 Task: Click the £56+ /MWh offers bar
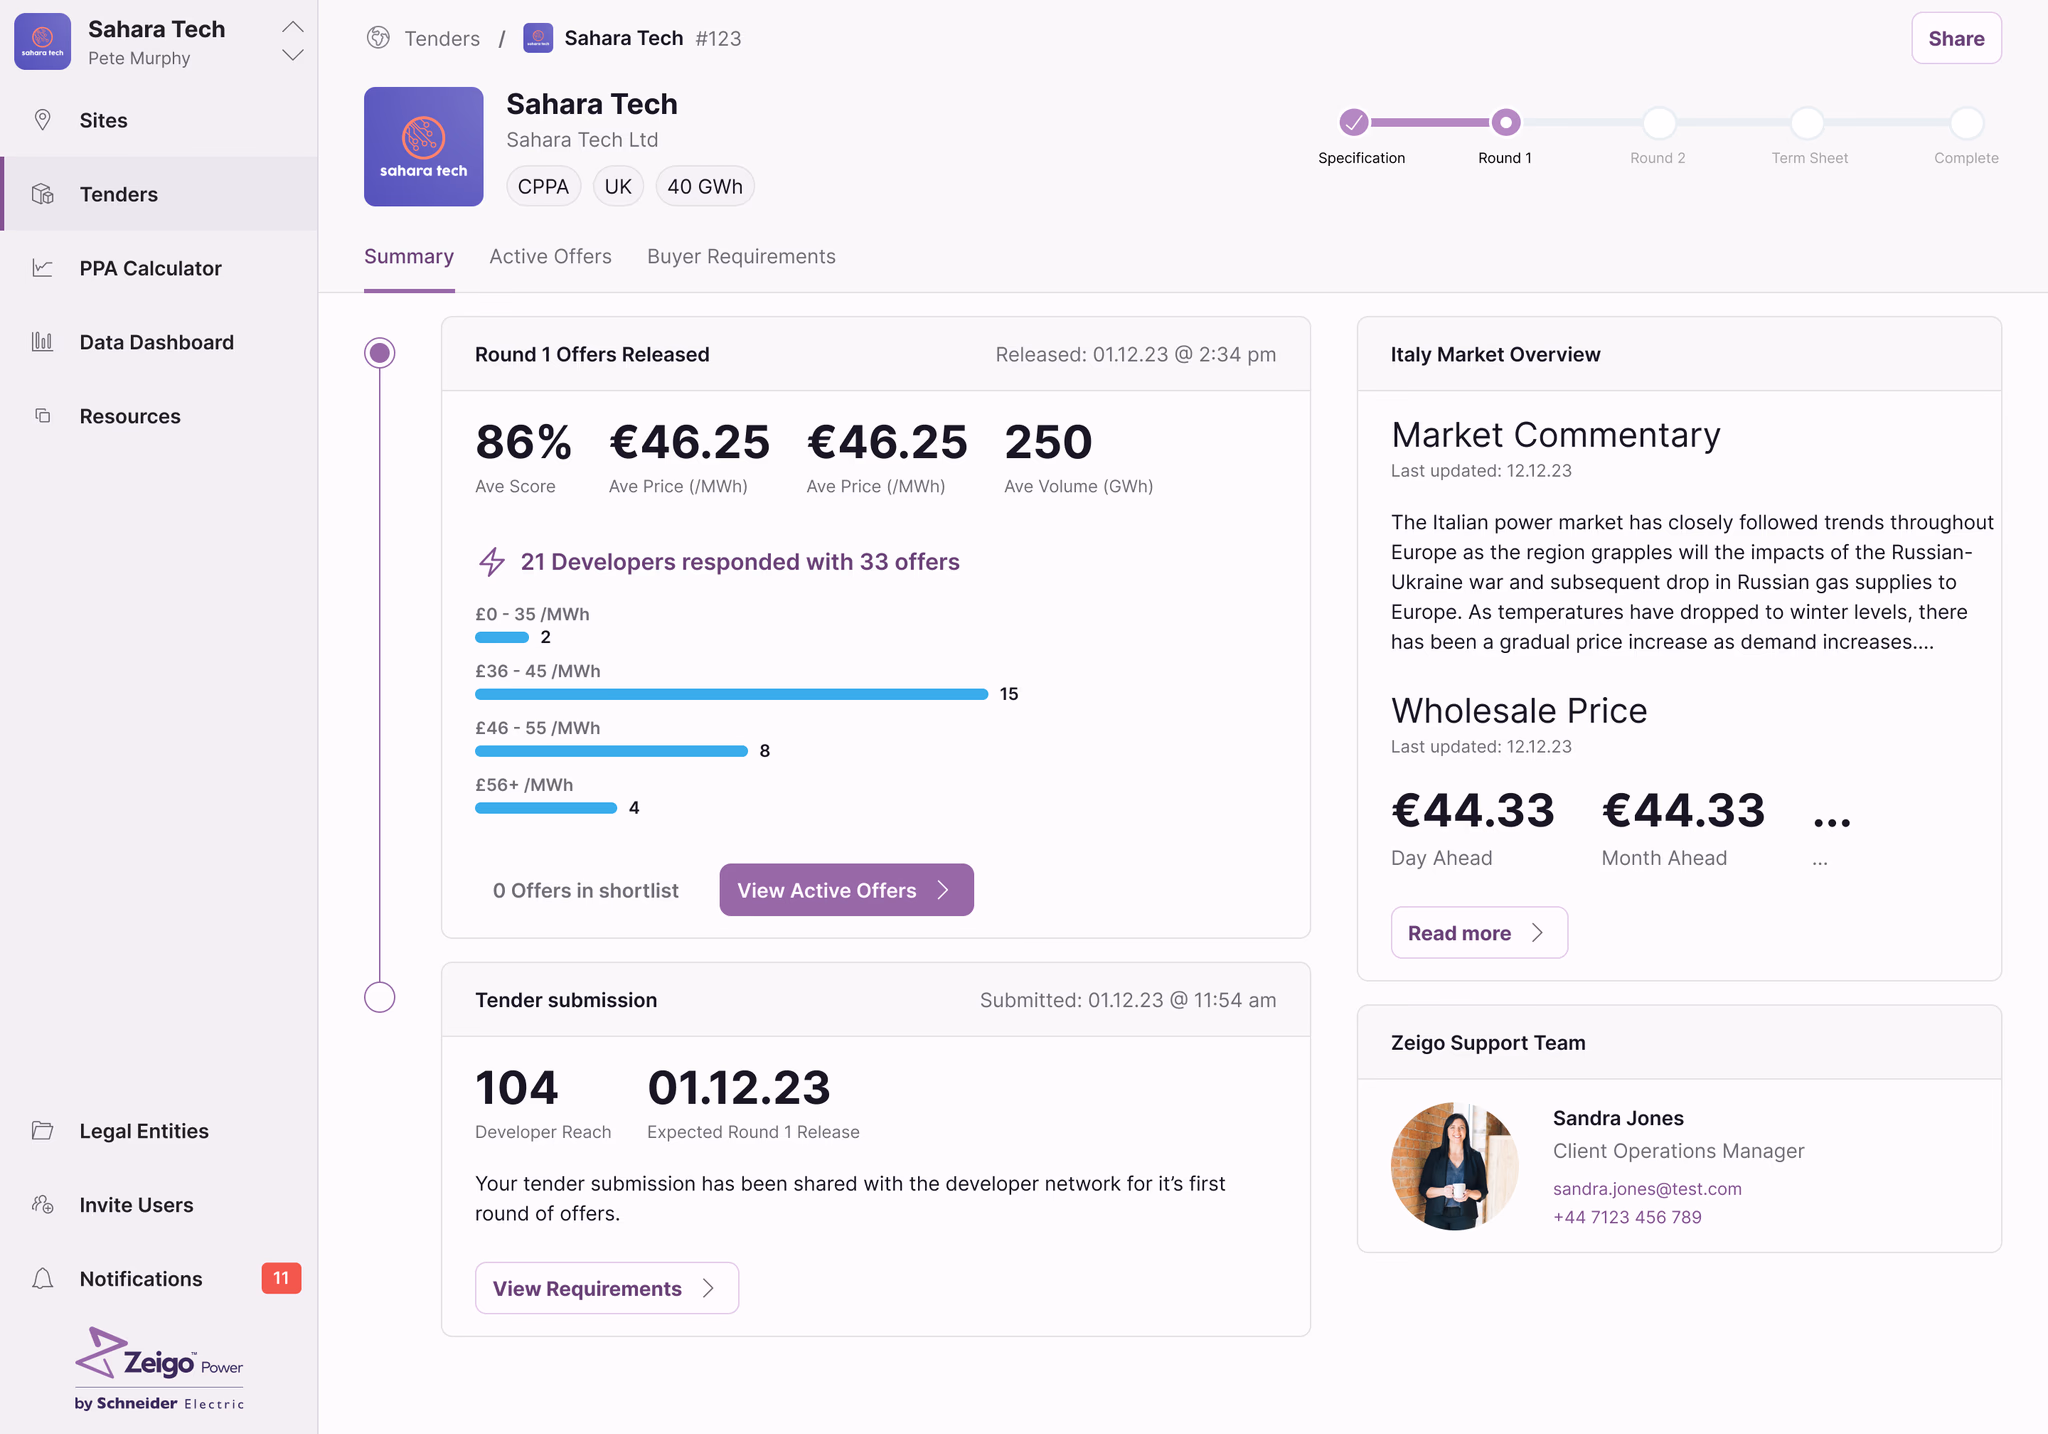click(546, 808)
